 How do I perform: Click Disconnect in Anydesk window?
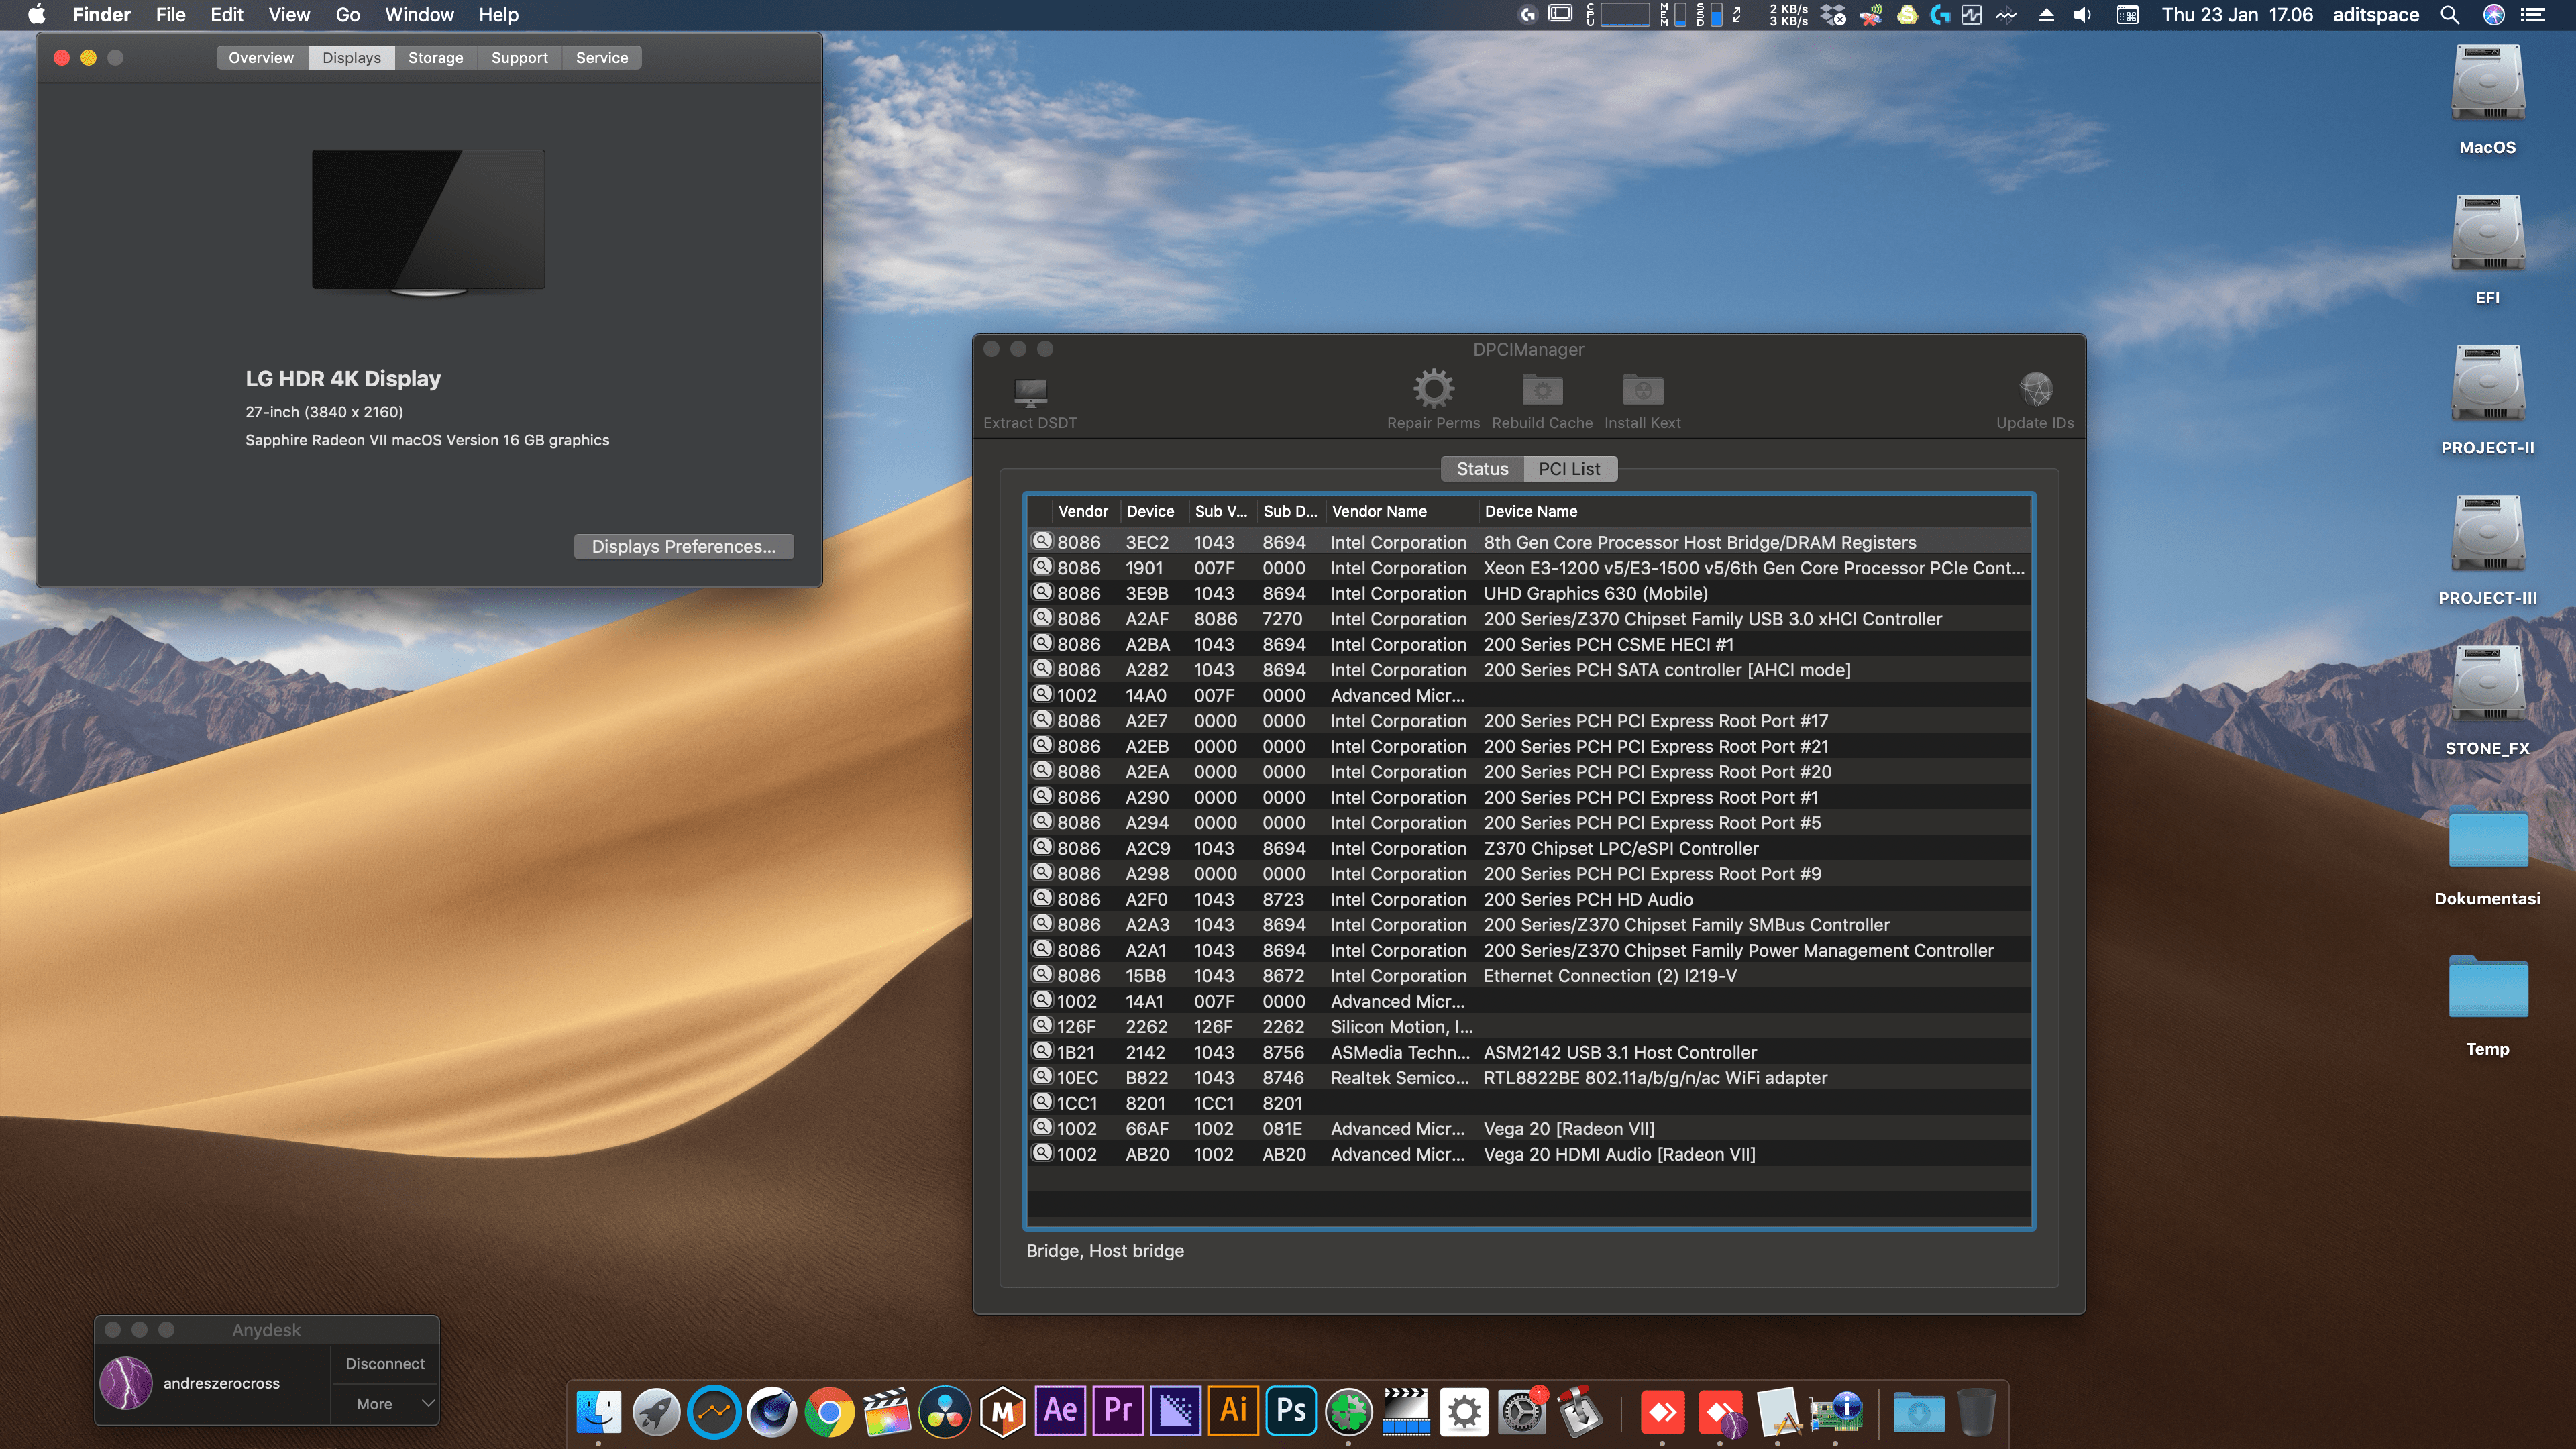(x=385, y=1364)
